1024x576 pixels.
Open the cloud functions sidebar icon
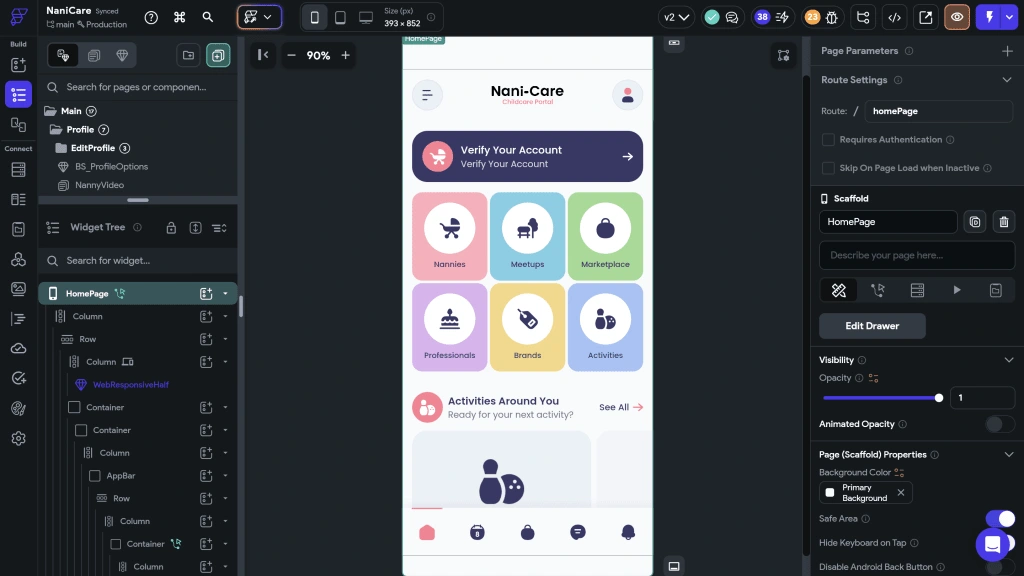point(18,348)
